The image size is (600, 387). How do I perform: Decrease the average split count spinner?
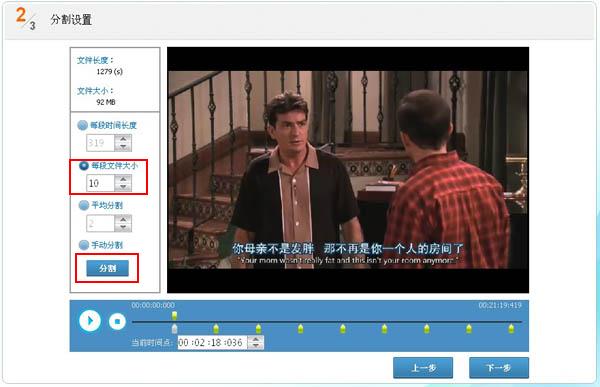[x=123, y=227]
